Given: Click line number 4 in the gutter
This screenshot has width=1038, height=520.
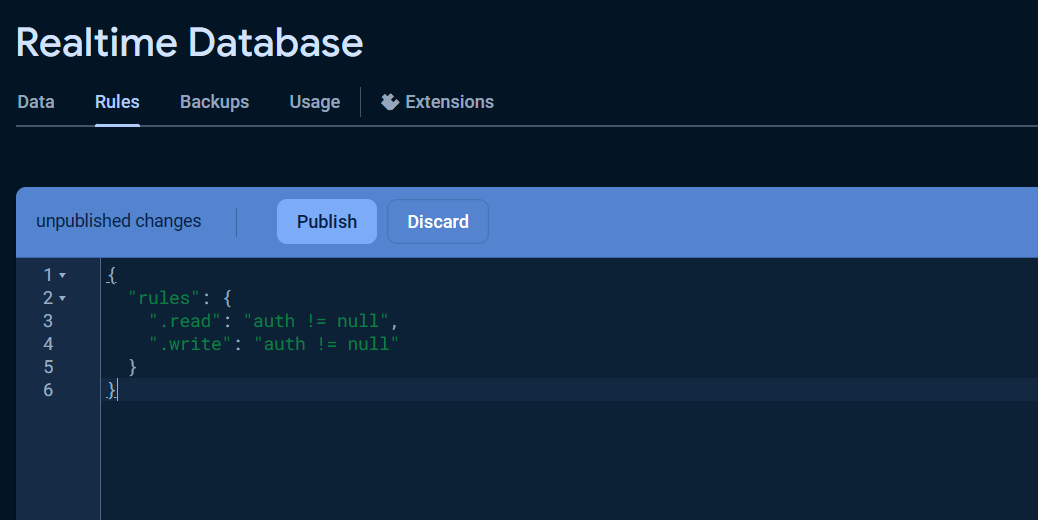Looking at the screenshot, I should click(x=48, y=344).
